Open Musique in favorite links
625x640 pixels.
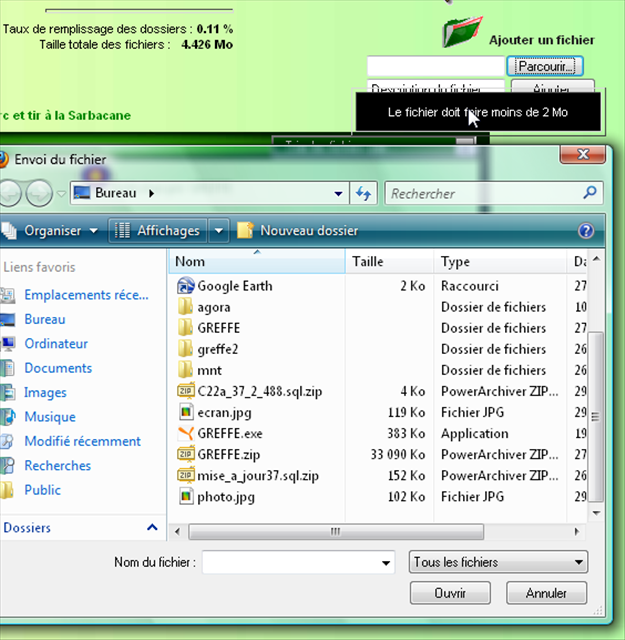click(49, 417)
